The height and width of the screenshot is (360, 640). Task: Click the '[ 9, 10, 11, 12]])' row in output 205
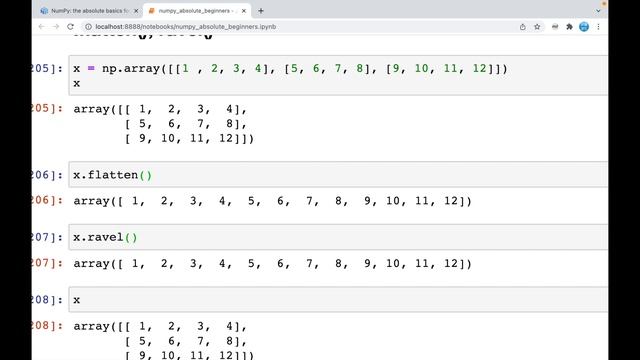[189, 138]
